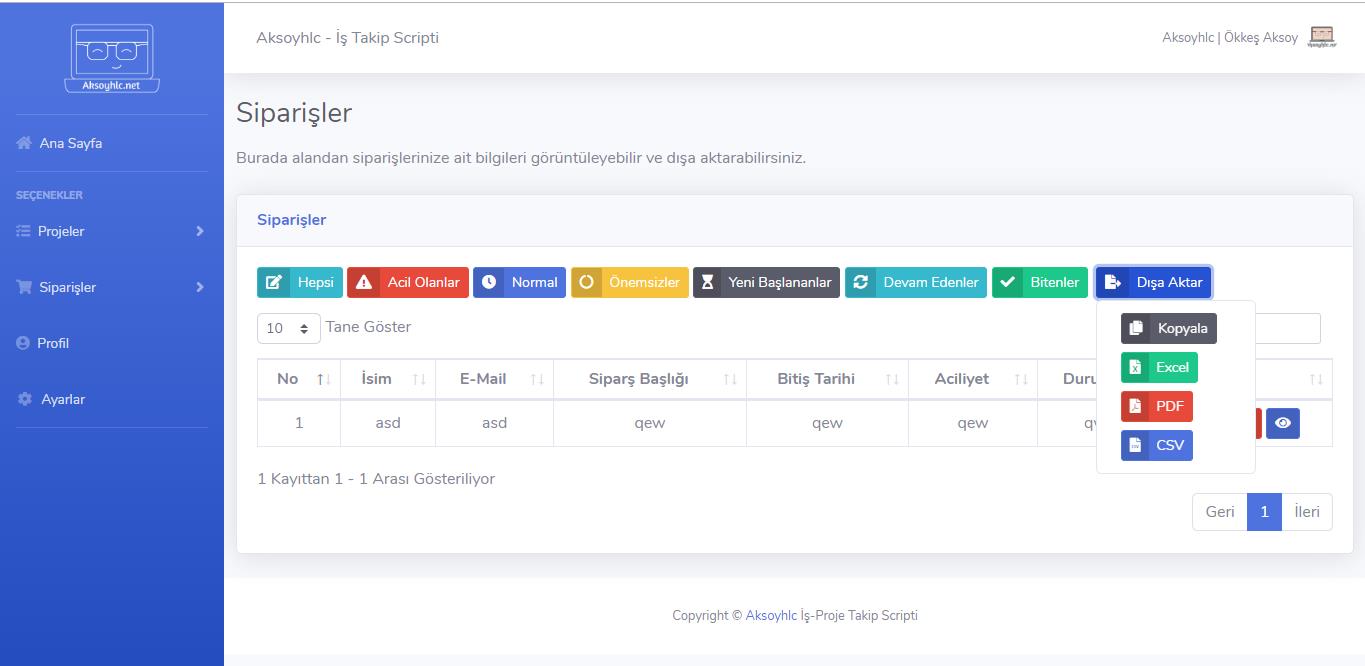1365x666 pixels.
Task: Click the Aksoyhlc.net logo in sidebar
Action: (111, 58)
